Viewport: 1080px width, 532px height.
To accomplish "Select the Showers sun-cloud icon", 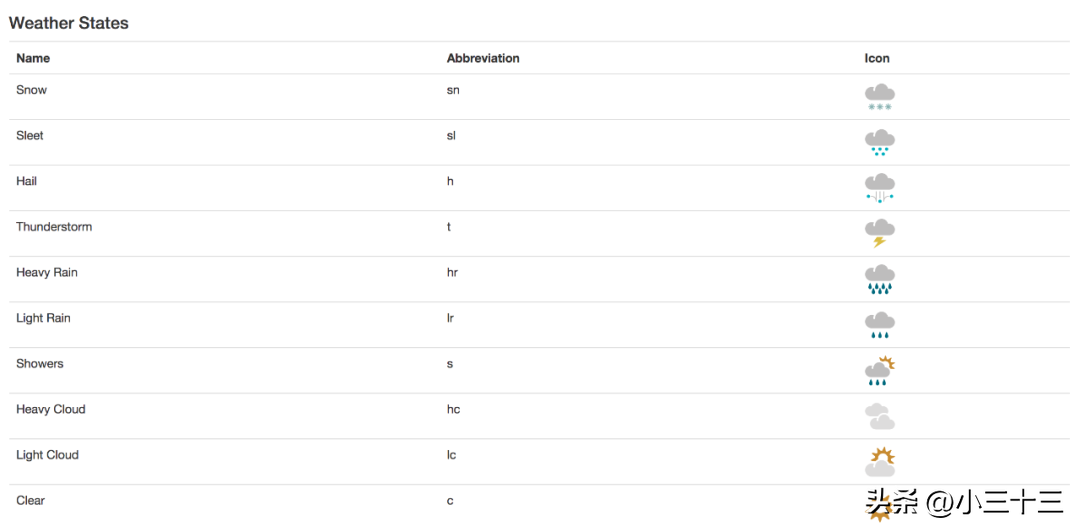I will (880, 371).
